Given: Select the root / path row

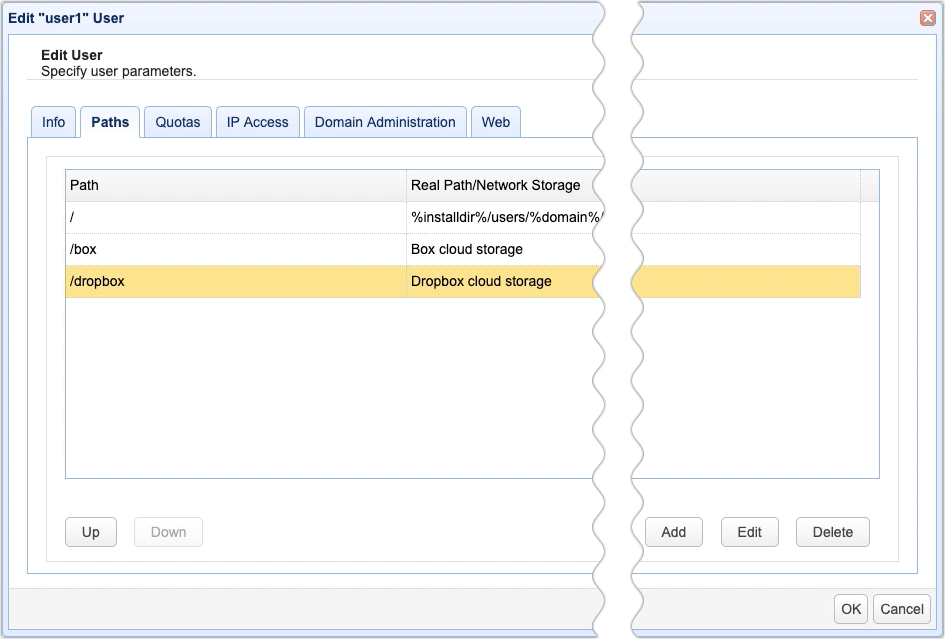Looking at the screenshot, I should [x=200, y=217].
